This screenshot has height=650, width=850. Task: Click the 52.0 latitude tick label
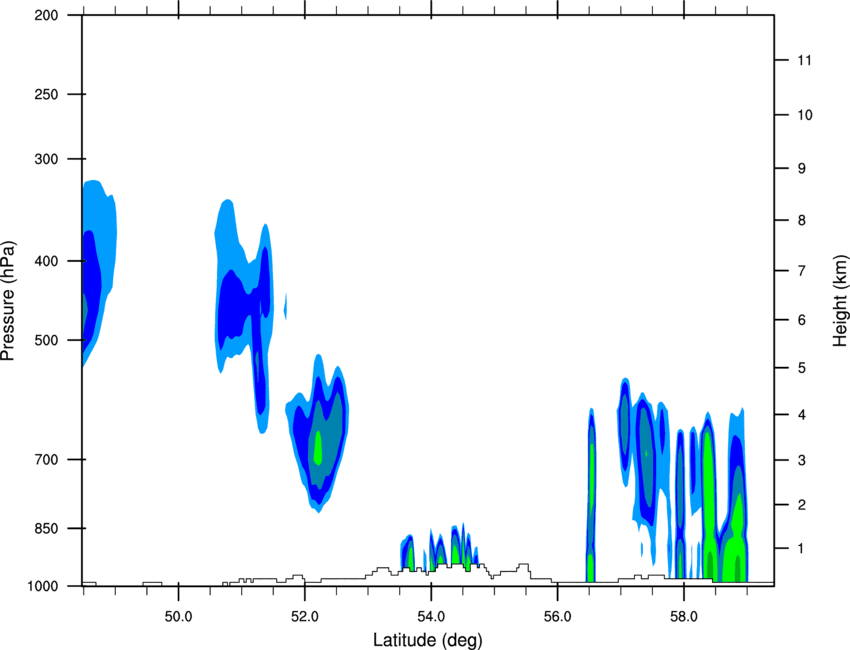pyautogui.click(x=305, y=617)
